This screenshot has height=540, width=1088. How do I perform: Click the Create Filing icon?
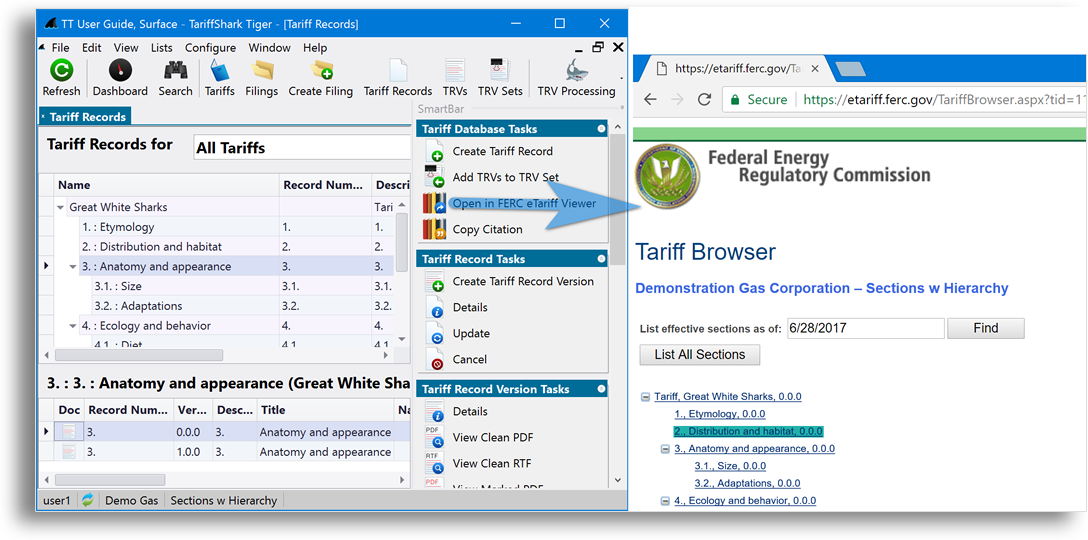(x=321, y=71)
